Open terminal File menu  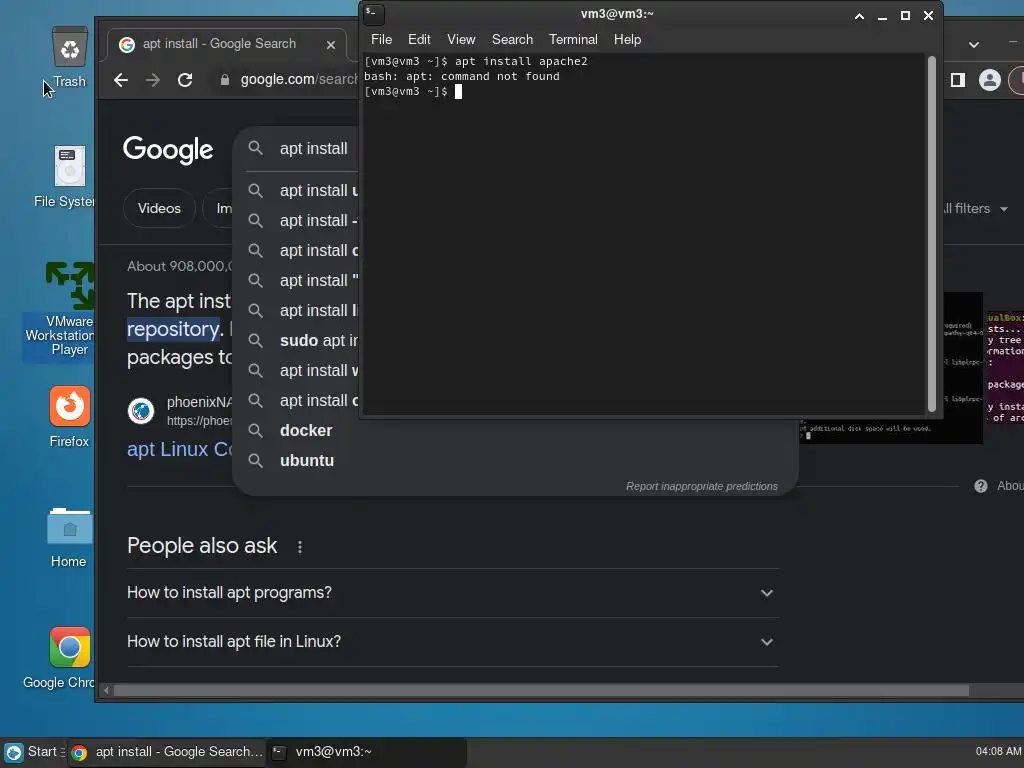(381, 39)
